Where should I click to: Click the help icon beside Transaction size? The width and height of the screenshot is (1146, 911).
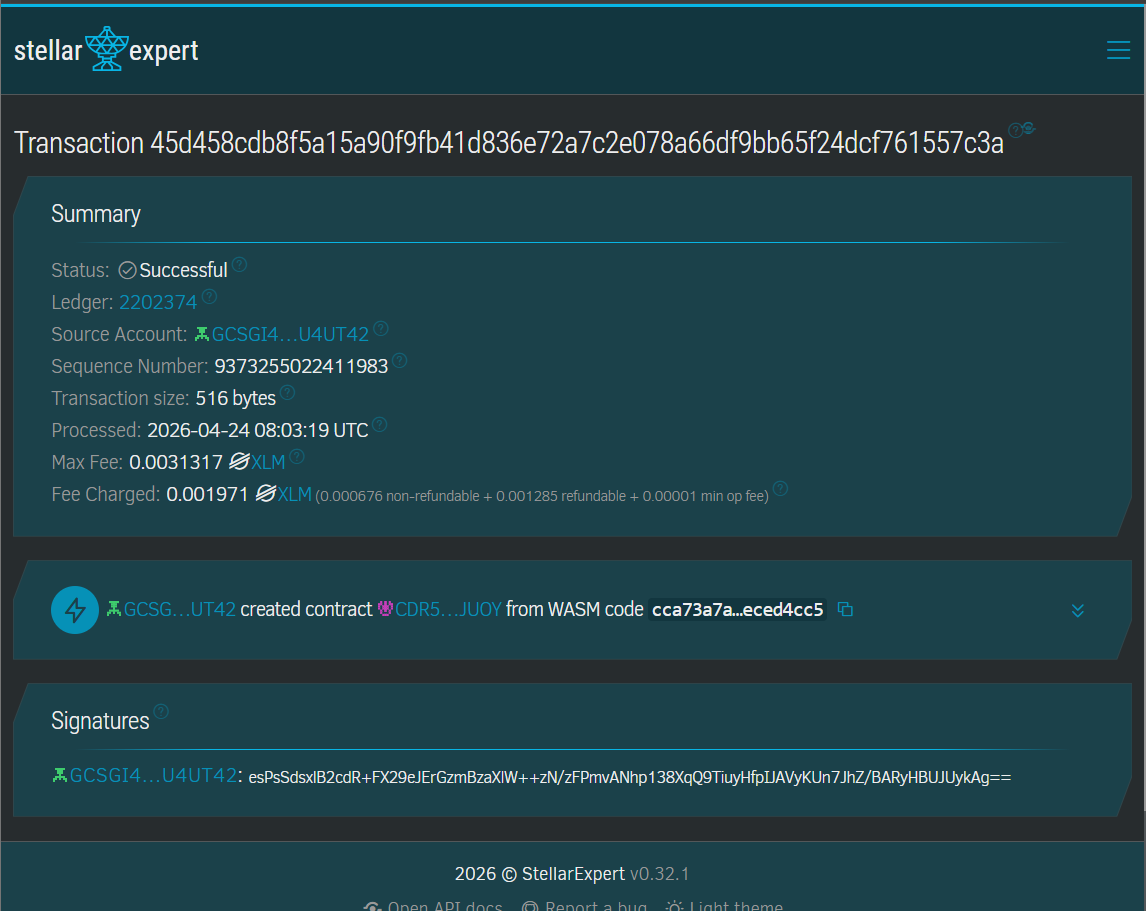tap(287, 393)
